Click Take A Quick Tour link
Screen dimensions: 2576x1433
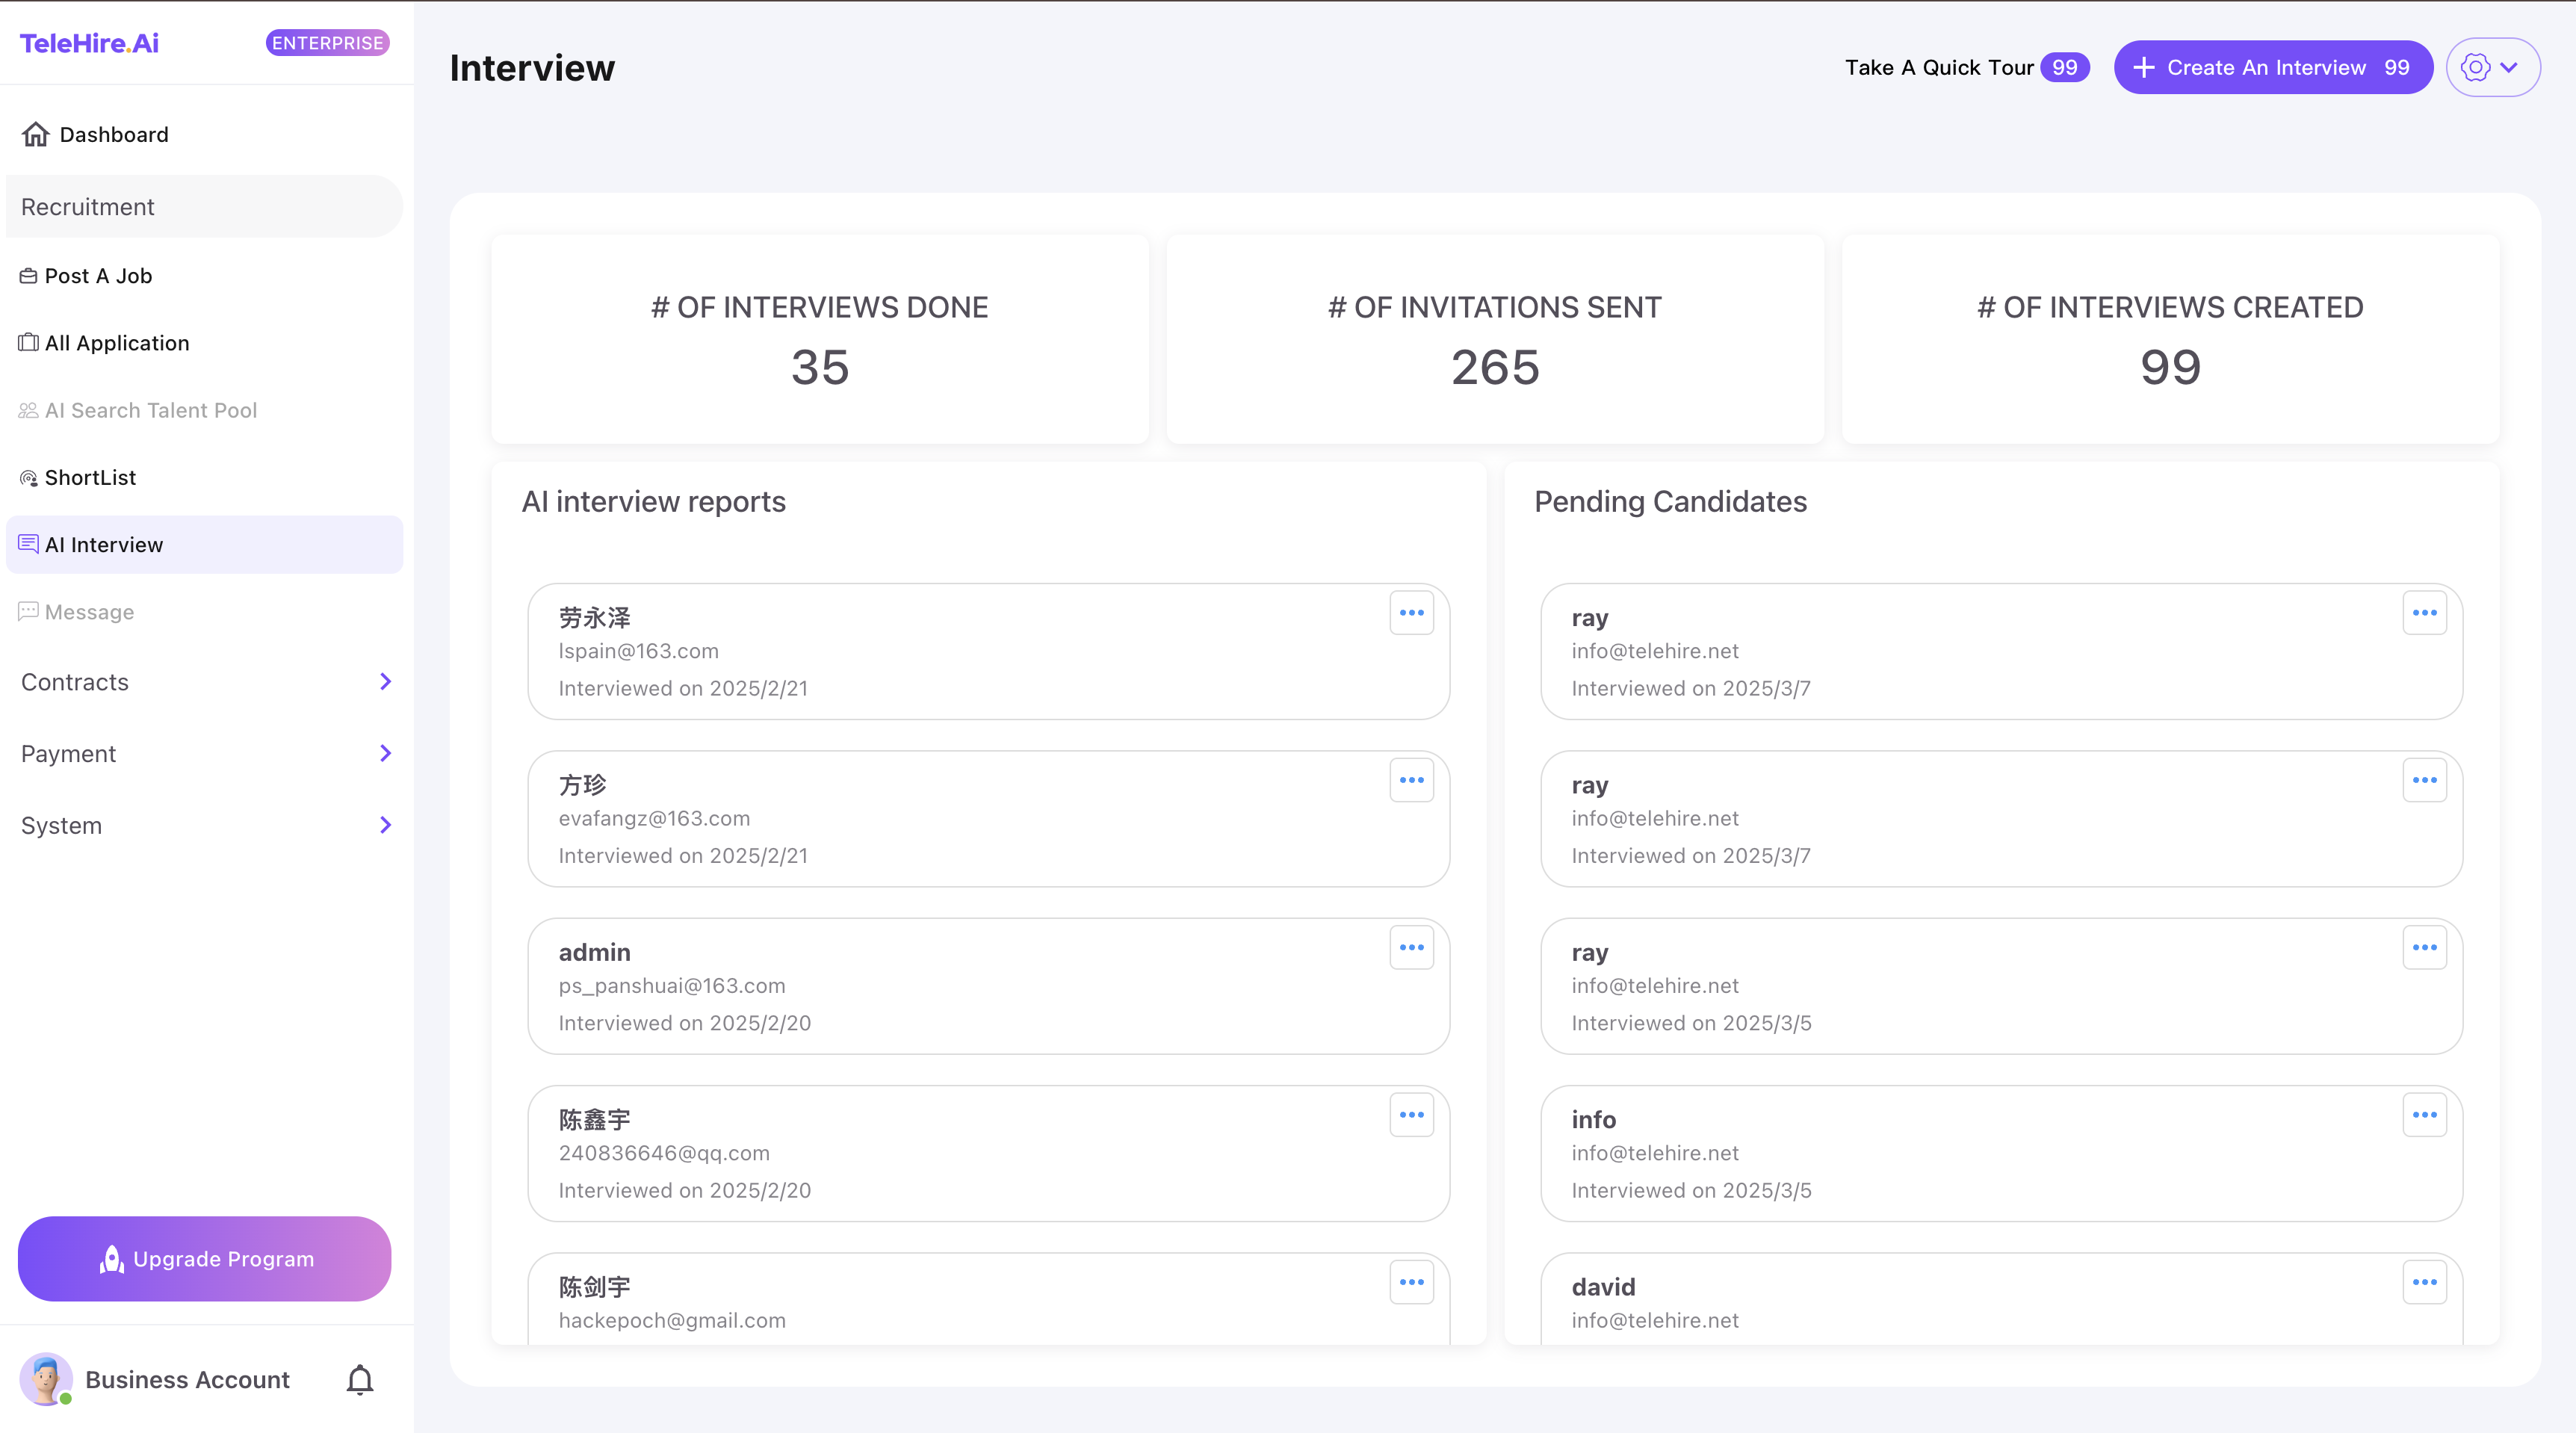(x=1939, y=68)
